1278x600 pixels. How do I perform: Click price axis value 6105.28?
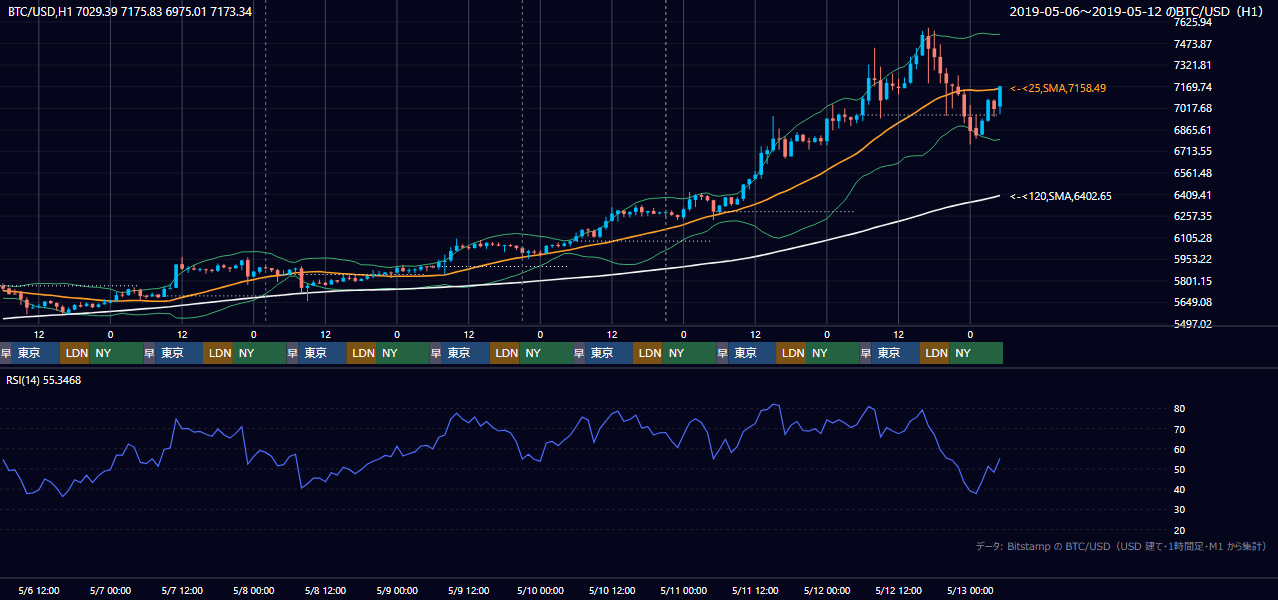1193,238
